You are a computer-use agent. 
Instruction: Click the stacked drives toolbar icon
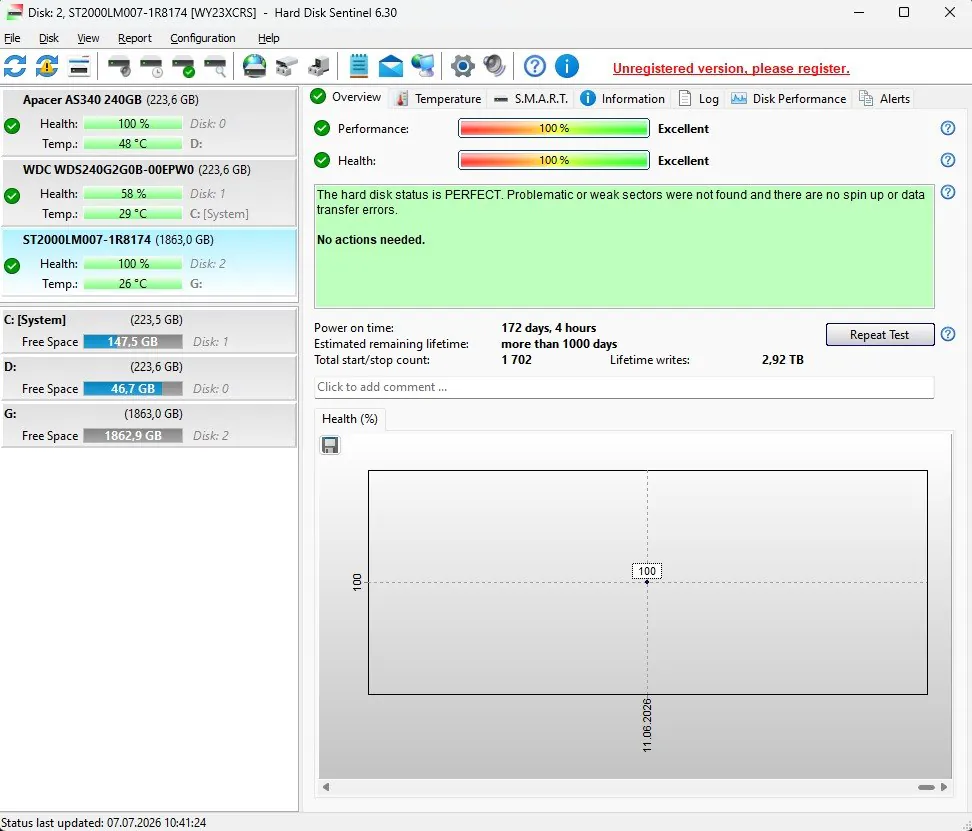[x=286, y=66]
